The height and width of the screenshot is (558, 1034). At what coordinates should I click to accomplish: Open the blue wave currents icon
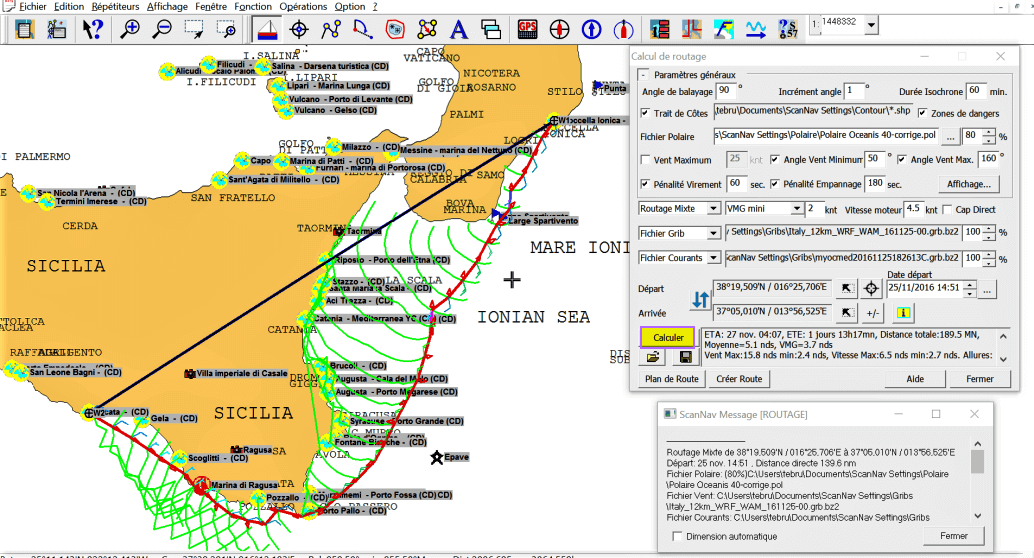tap(756, 29)
